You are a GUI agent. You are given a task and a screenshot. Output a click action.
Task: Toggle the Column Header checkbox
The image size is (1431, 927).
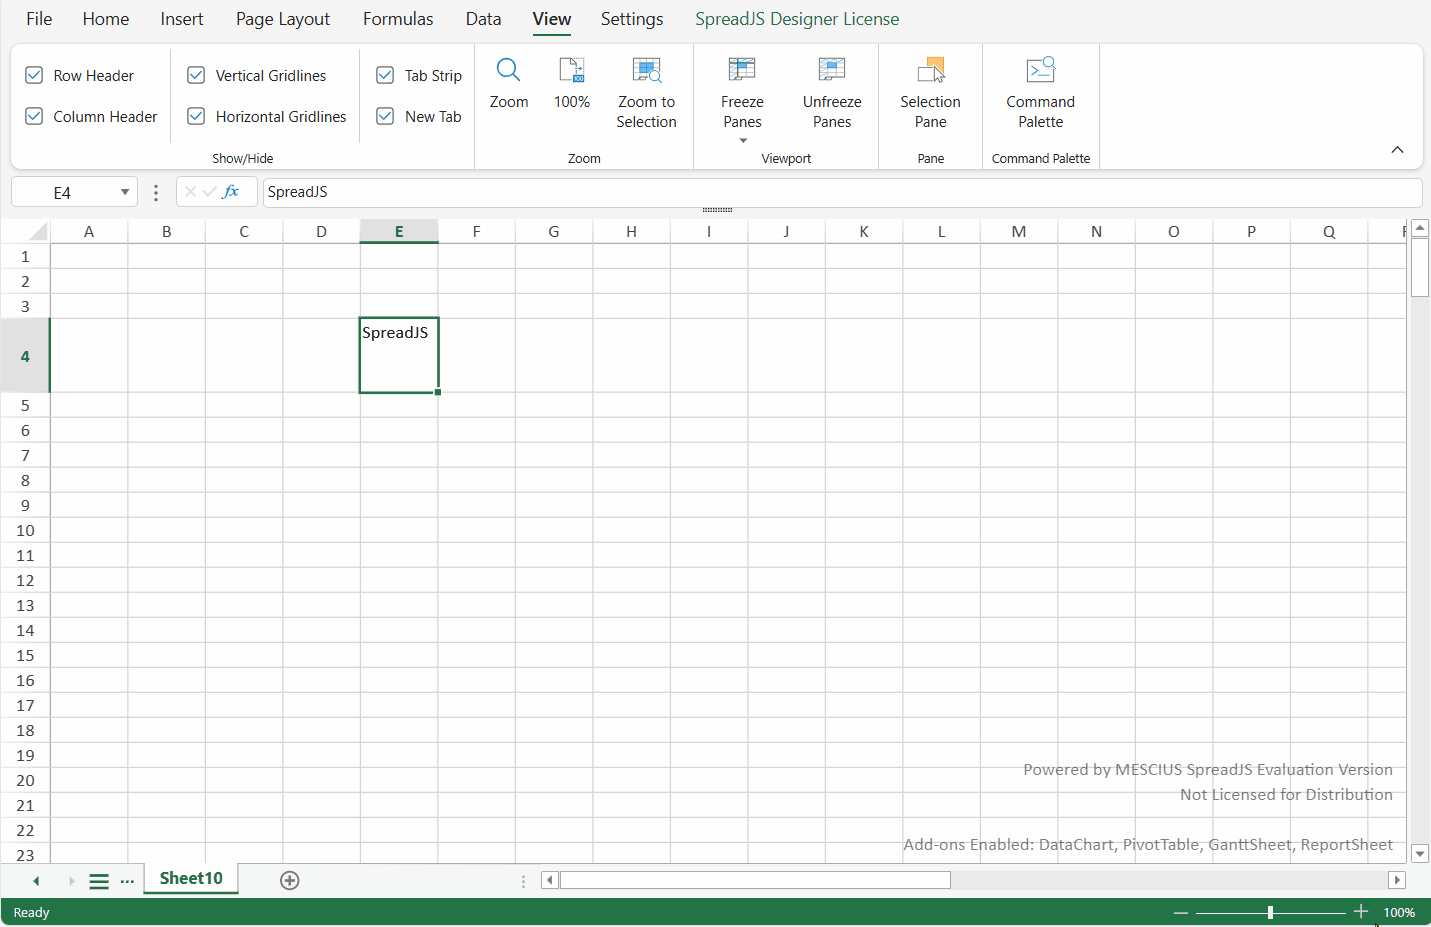click(34, 116)
